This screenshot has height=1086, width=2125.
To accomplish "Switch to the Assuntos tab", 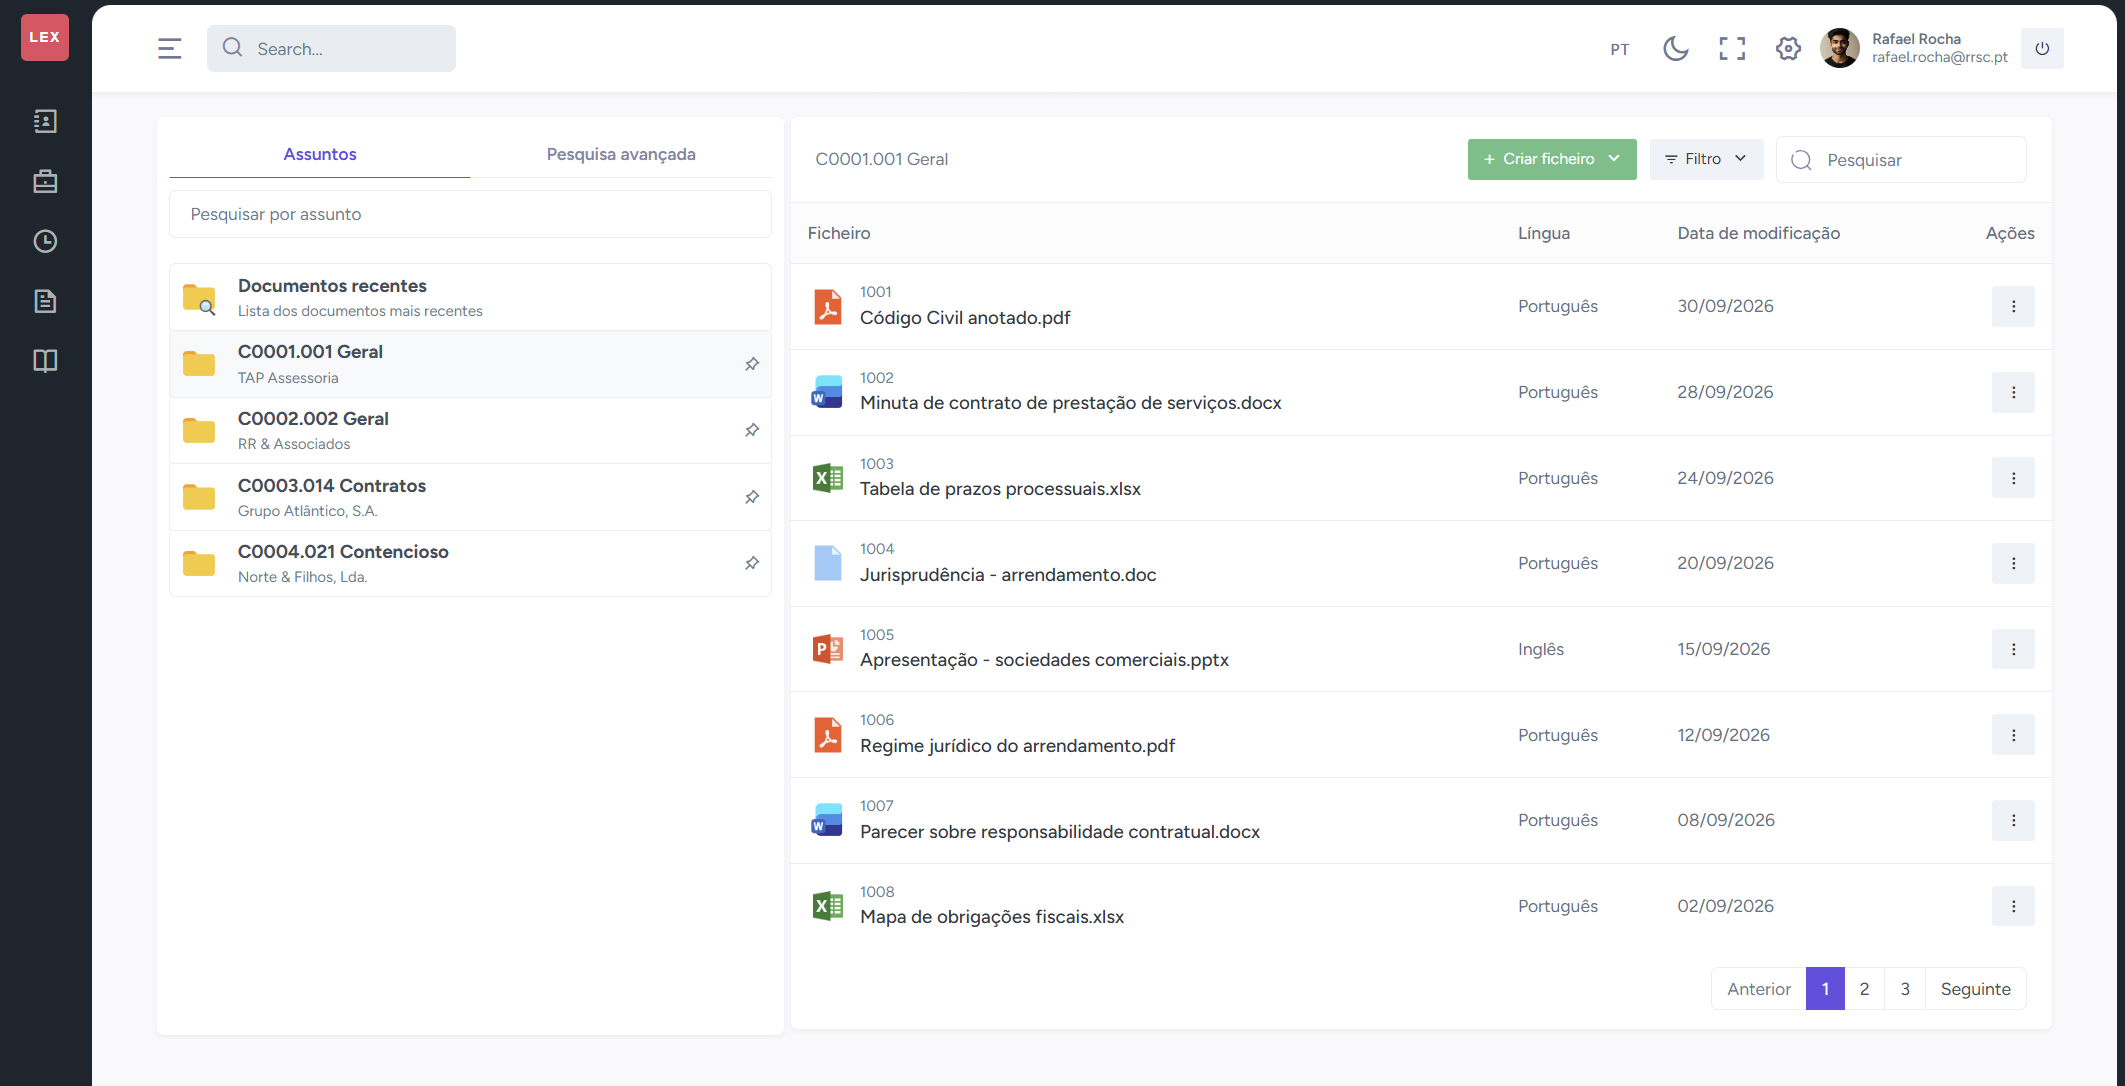I will (320, 154).
